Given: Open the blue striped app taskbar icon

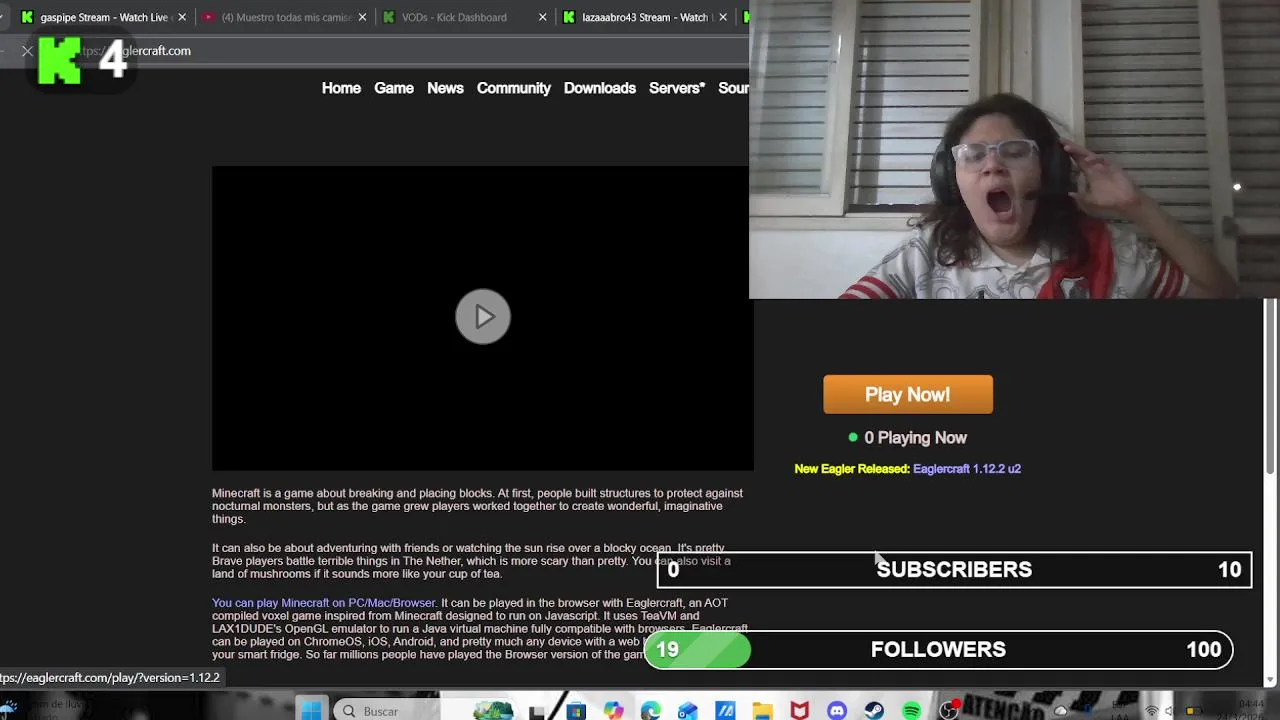Looking at the screenshot, I should tap(725, 711).
